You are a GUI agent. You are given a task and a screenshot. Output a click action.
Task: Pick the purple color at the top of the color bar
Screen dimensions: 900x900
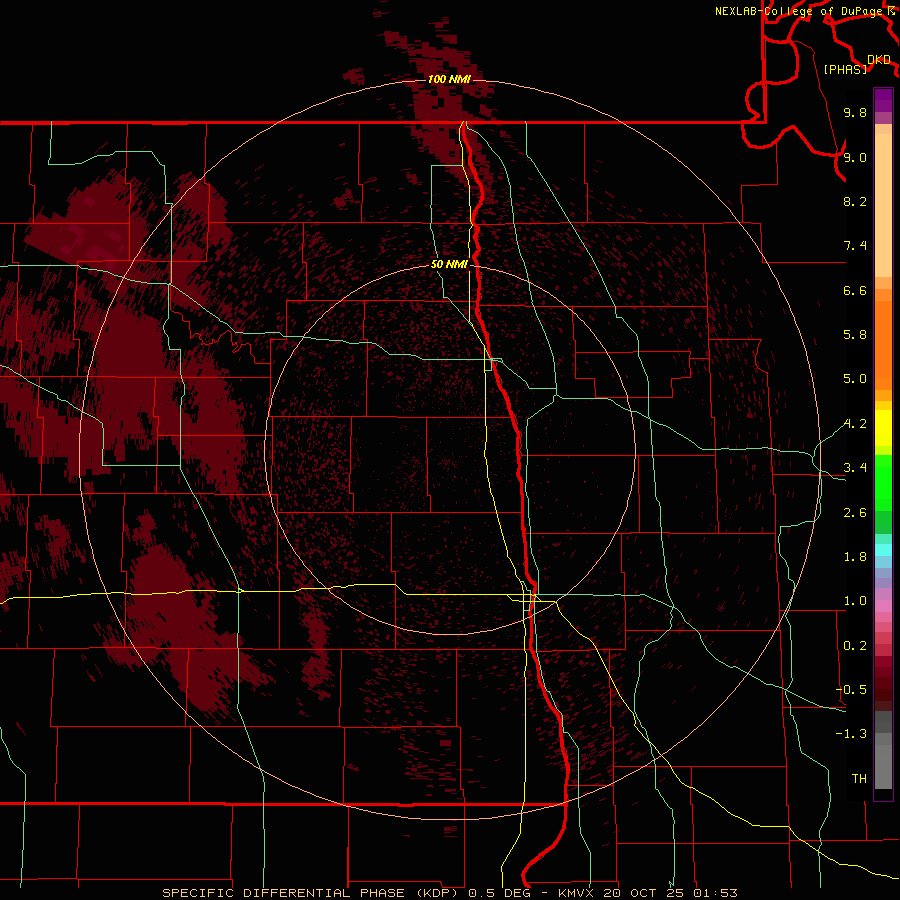coord(883,99)
